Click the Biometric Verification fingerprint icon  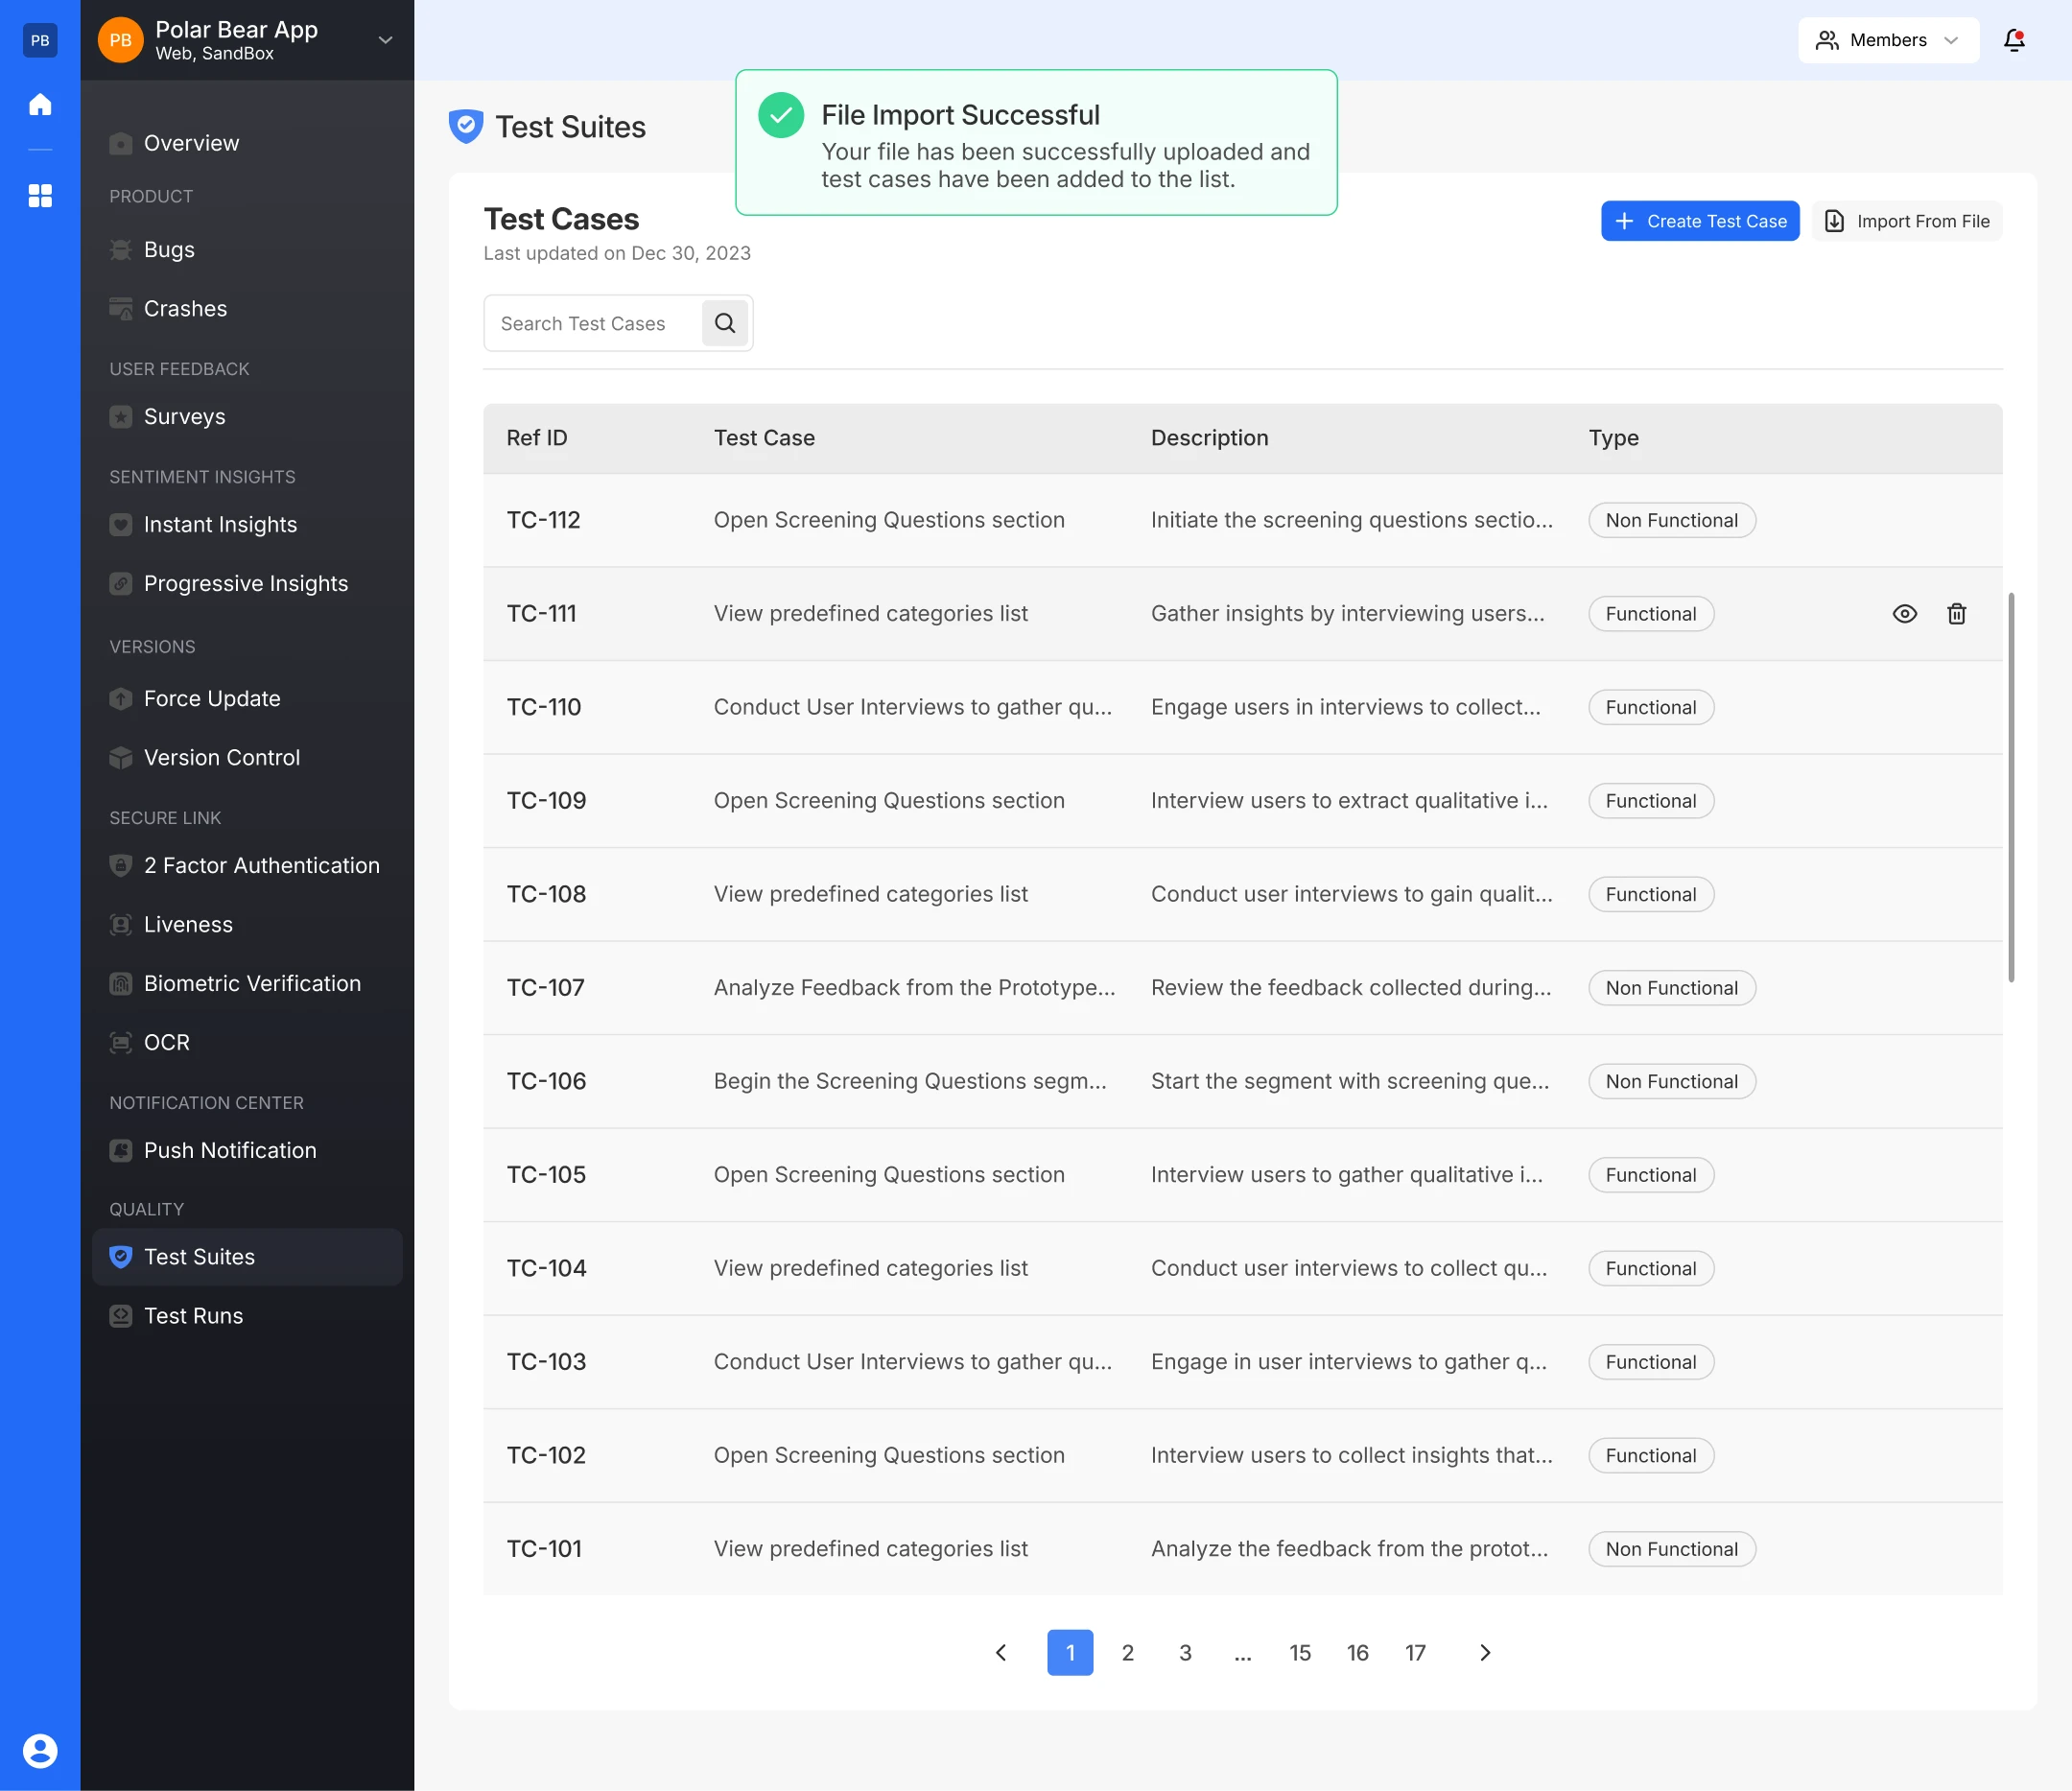[121, 984]
